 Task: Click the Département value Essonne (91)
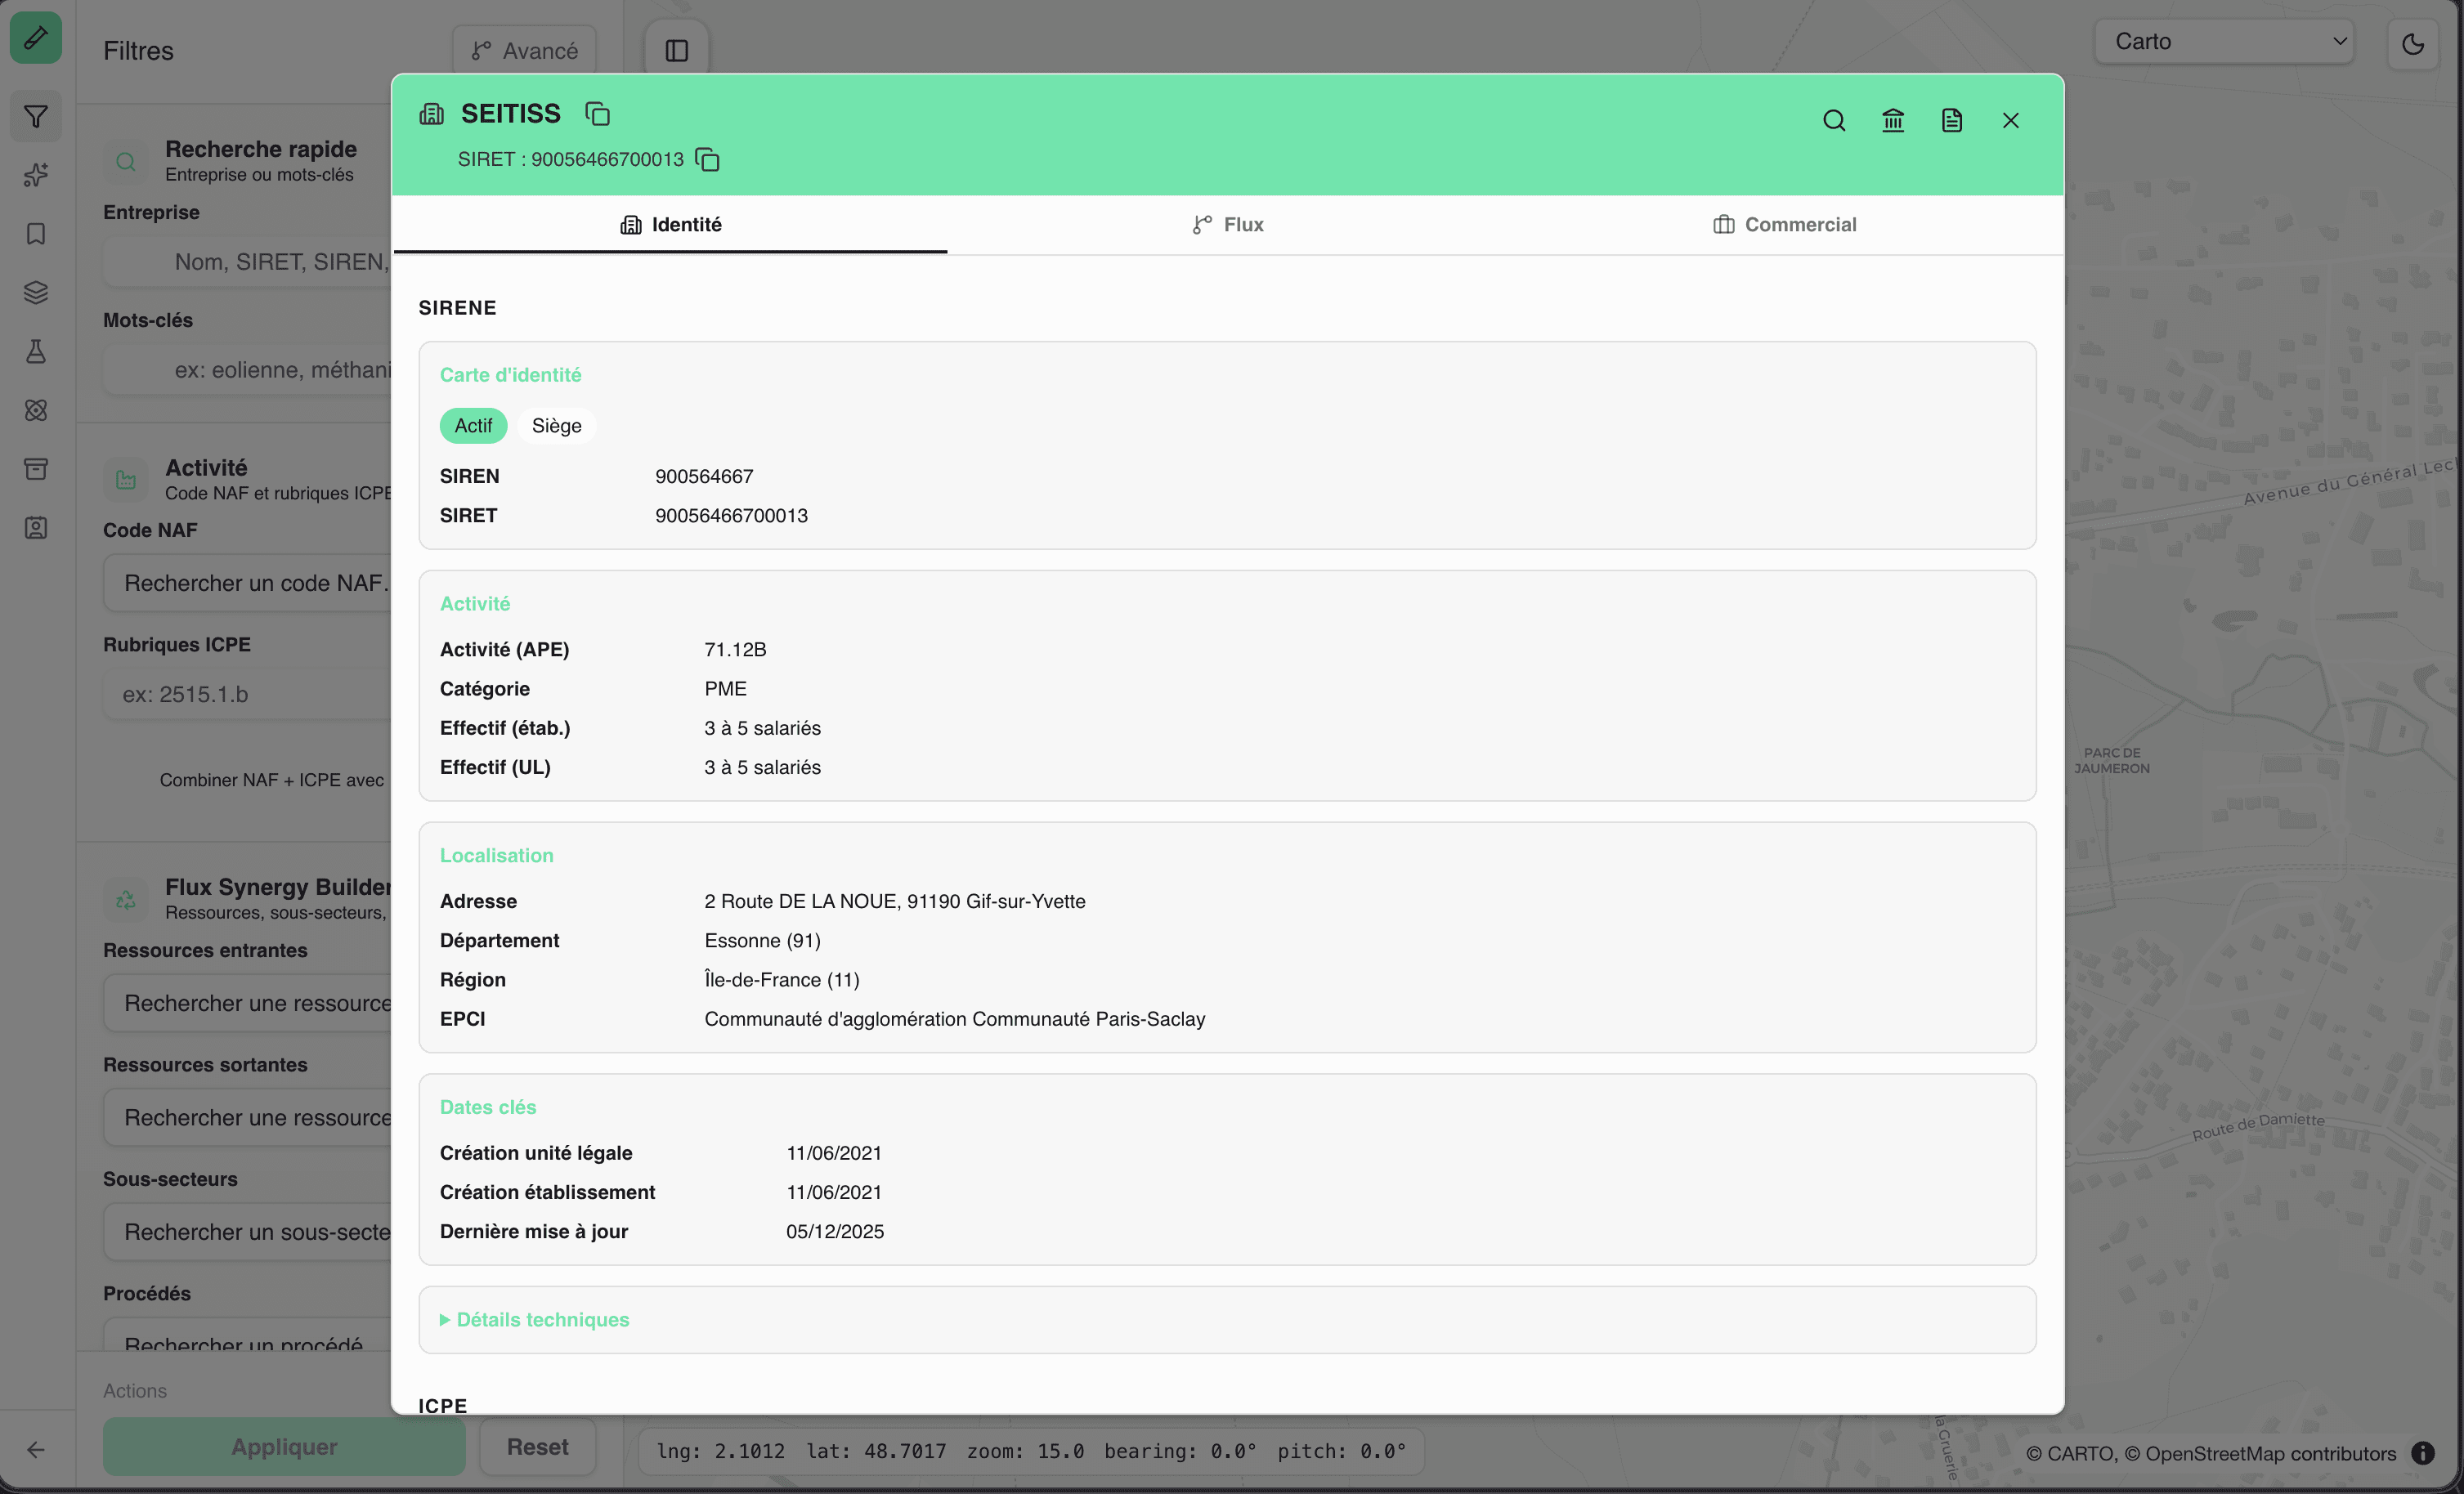click(x=762, y=941)
